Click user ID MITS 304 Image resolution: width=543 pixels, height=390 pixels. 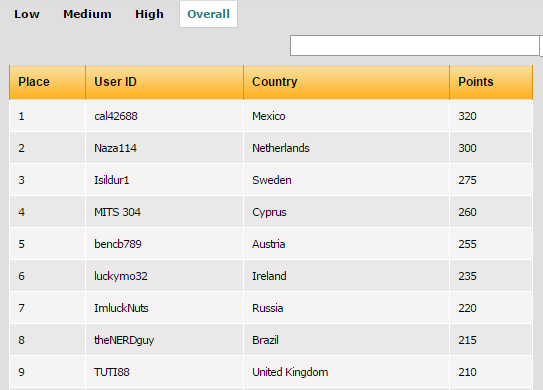click(117, 212)
